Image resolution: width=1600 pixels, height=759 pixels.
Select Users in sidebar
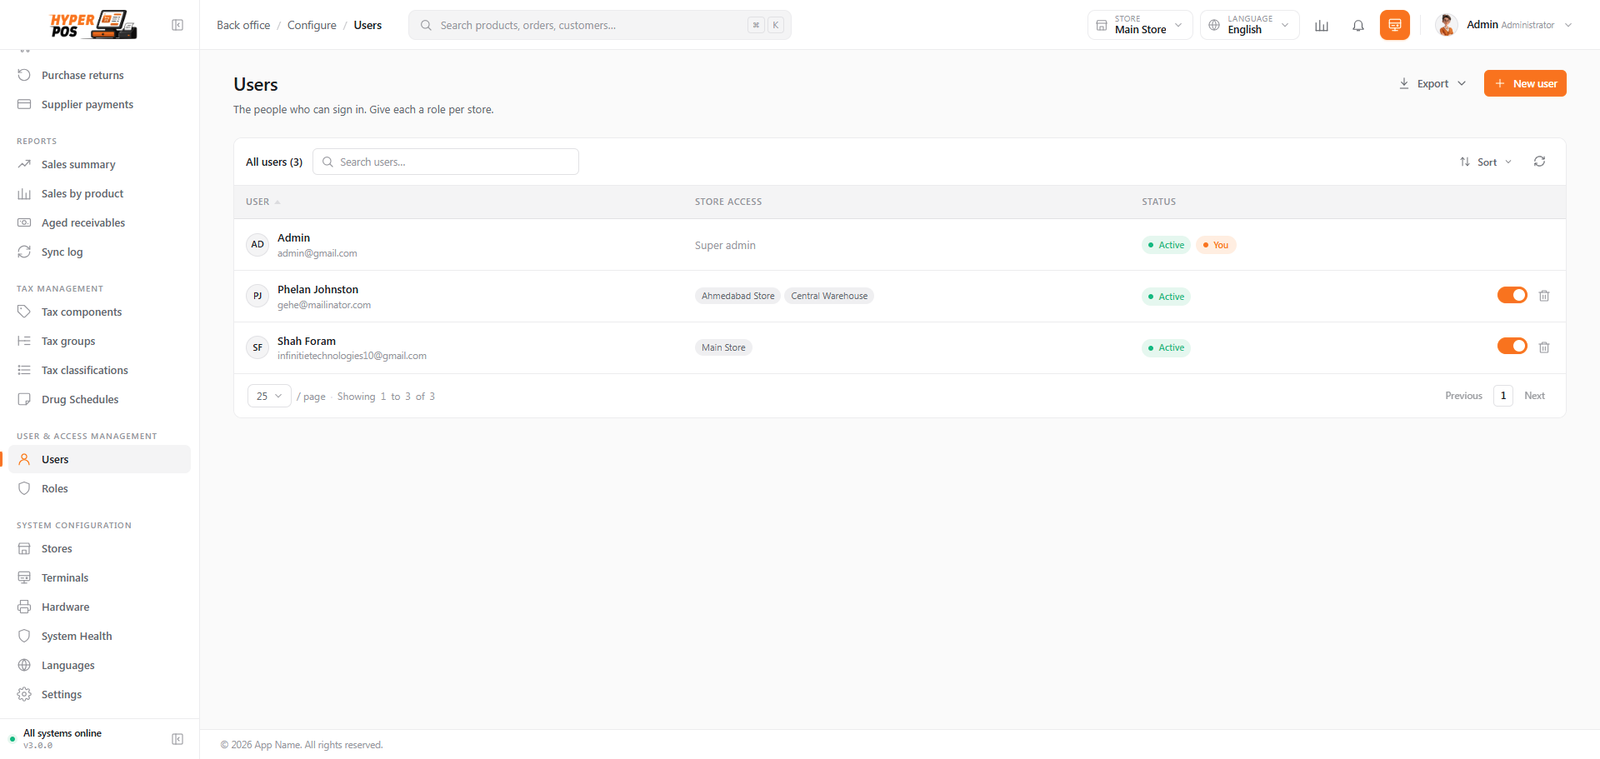(x=100, y=459)
